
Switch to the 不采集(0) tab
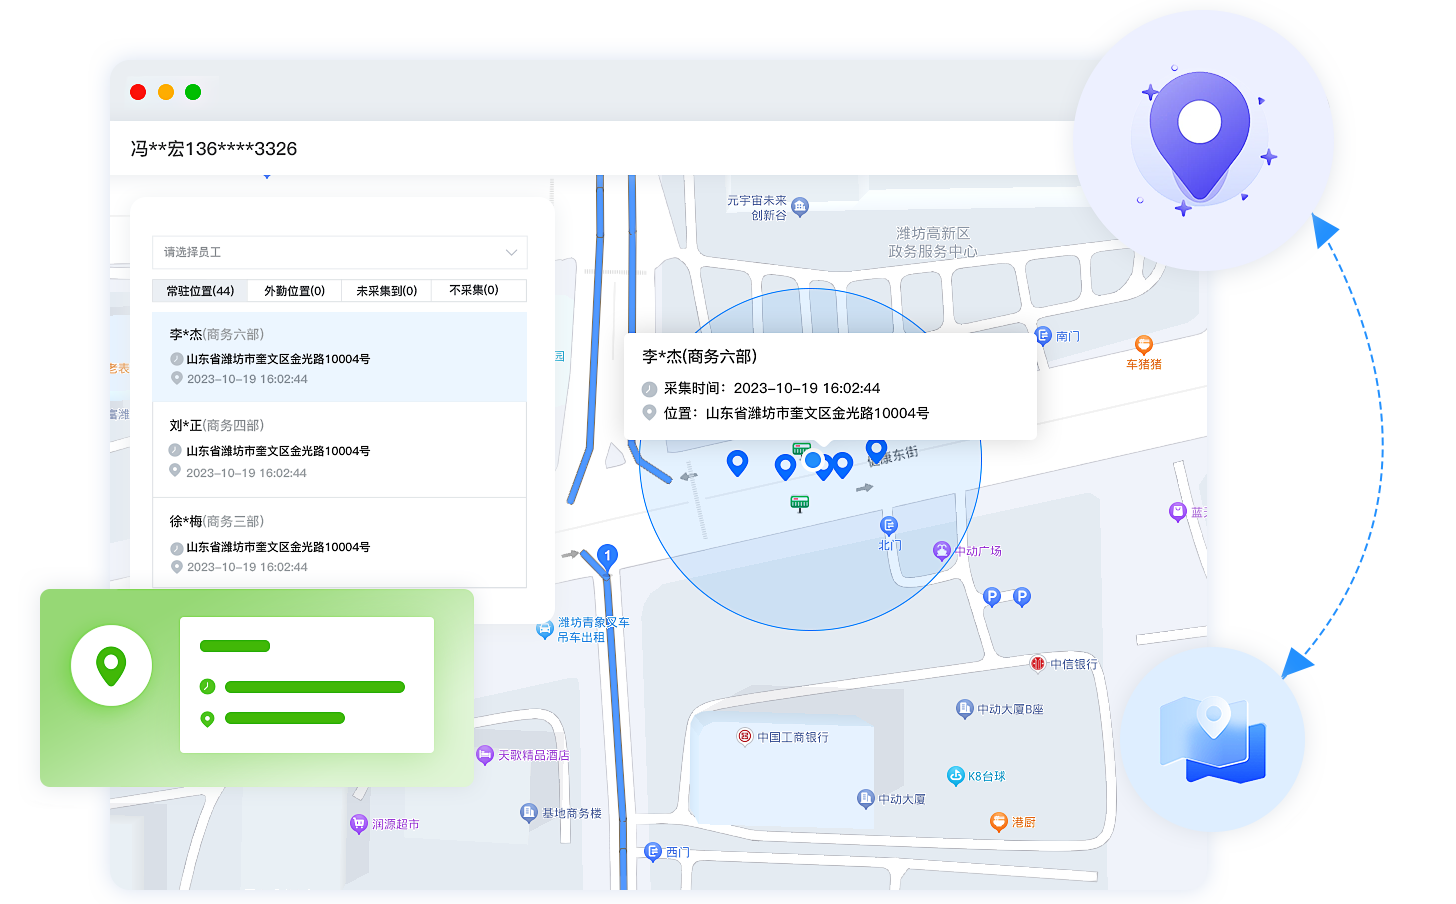click(x=479, y=290)
